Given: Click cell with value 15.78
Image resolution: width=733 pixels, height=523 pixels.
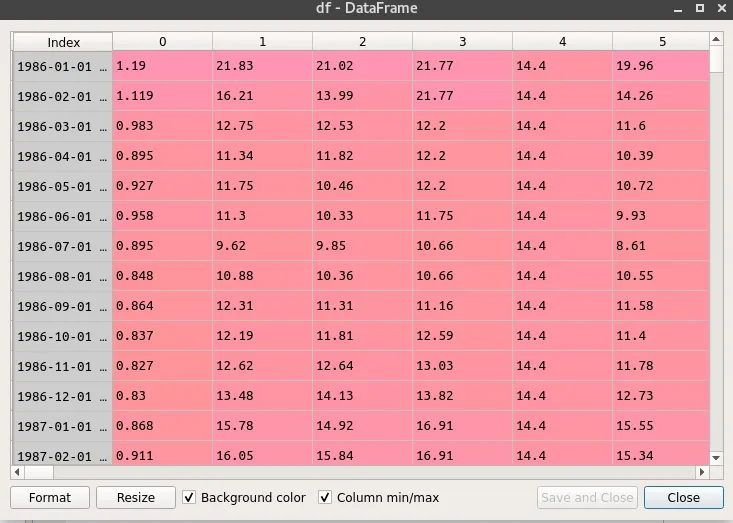Looking at the screenshot, I should (x=262, y=426).
